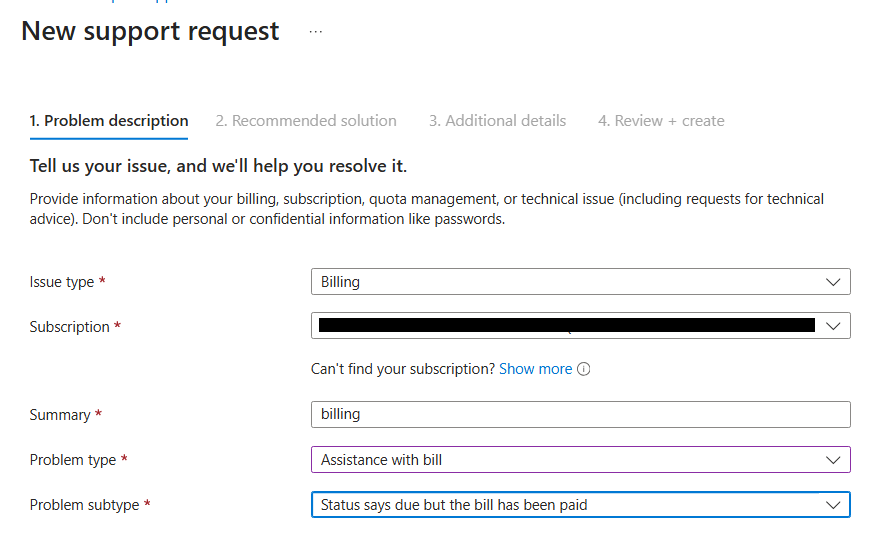Click the chevron arrow in Problem type field
Viewport: 883px width, 549px height.
pos(833,460)
